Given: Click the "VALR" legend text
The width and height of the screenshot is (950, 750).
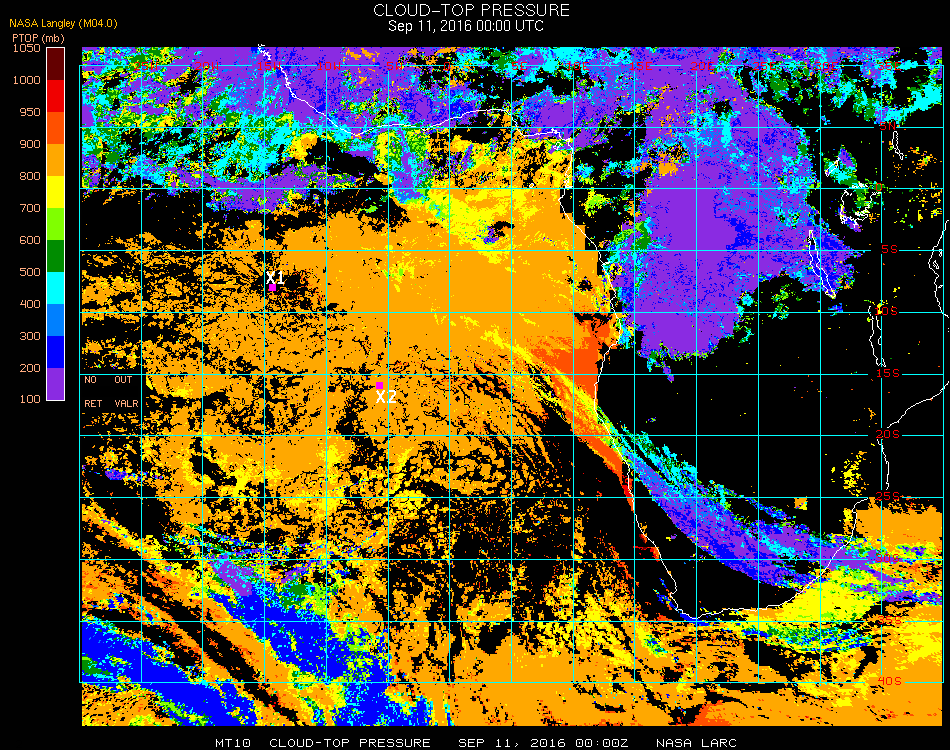Looking at the screenshot, I should point(126,403).
